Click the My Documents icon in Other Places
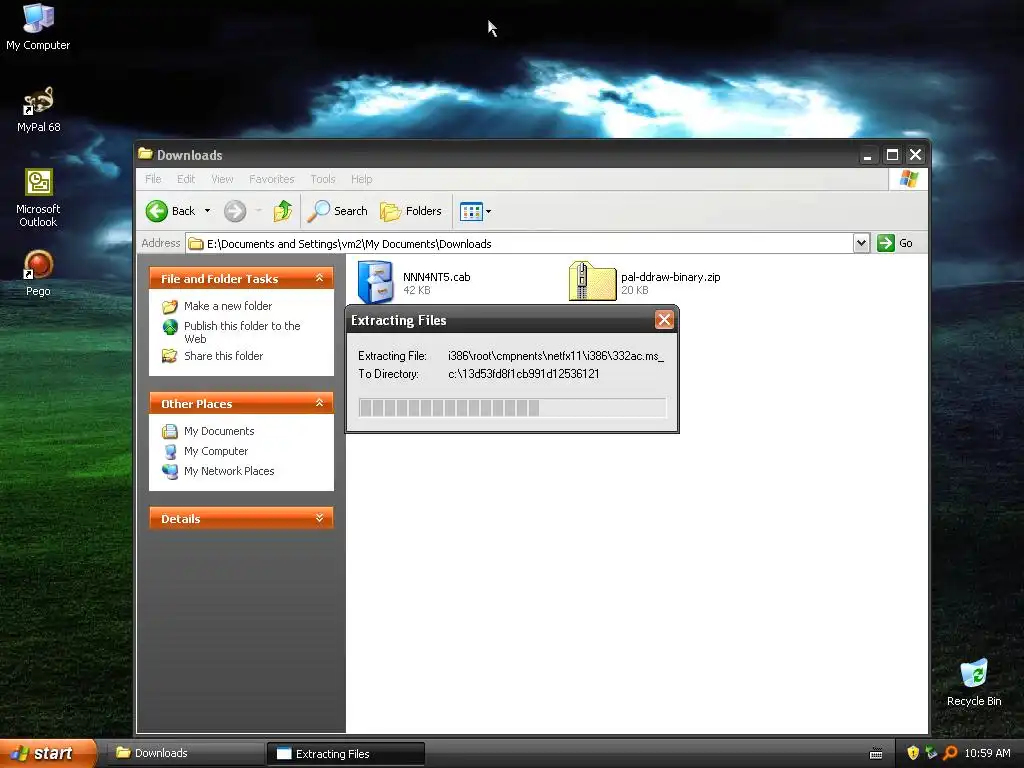 170,431
